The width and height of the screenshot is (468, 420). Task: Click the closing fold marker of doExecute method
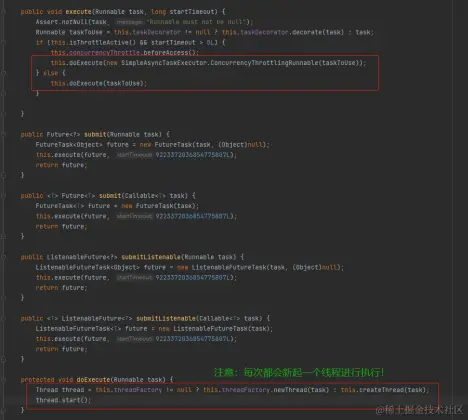coord(3,410)
